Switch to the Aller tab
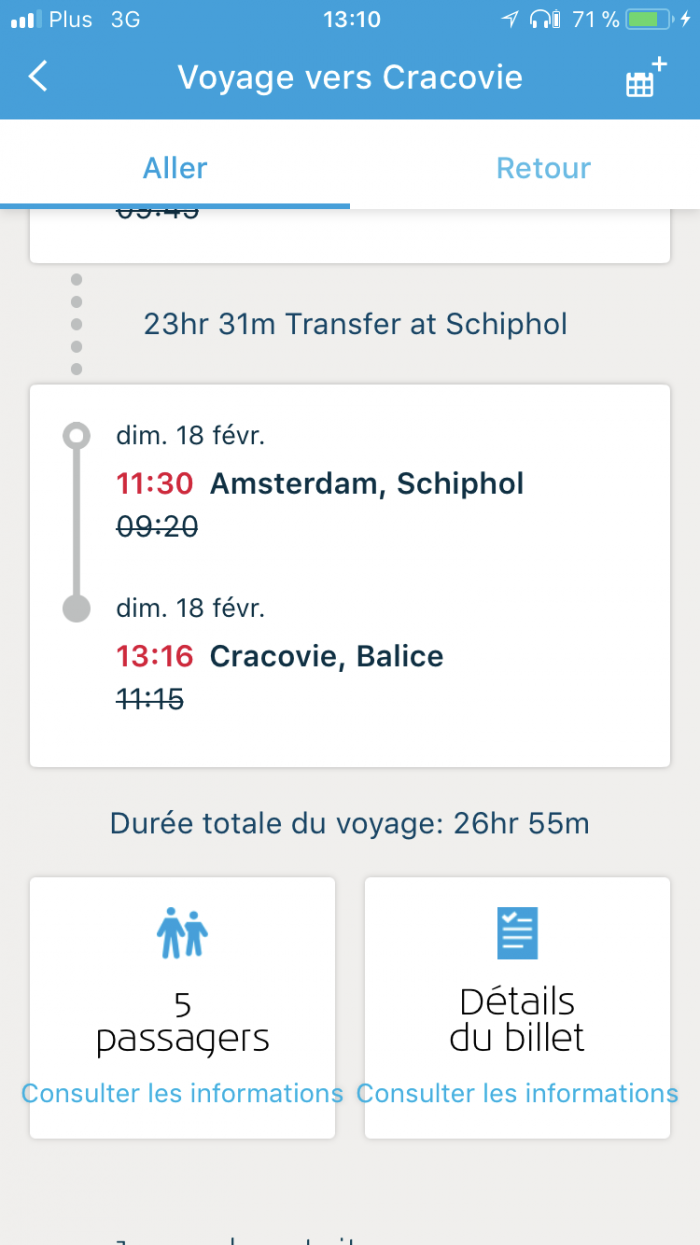 point(175,167)
